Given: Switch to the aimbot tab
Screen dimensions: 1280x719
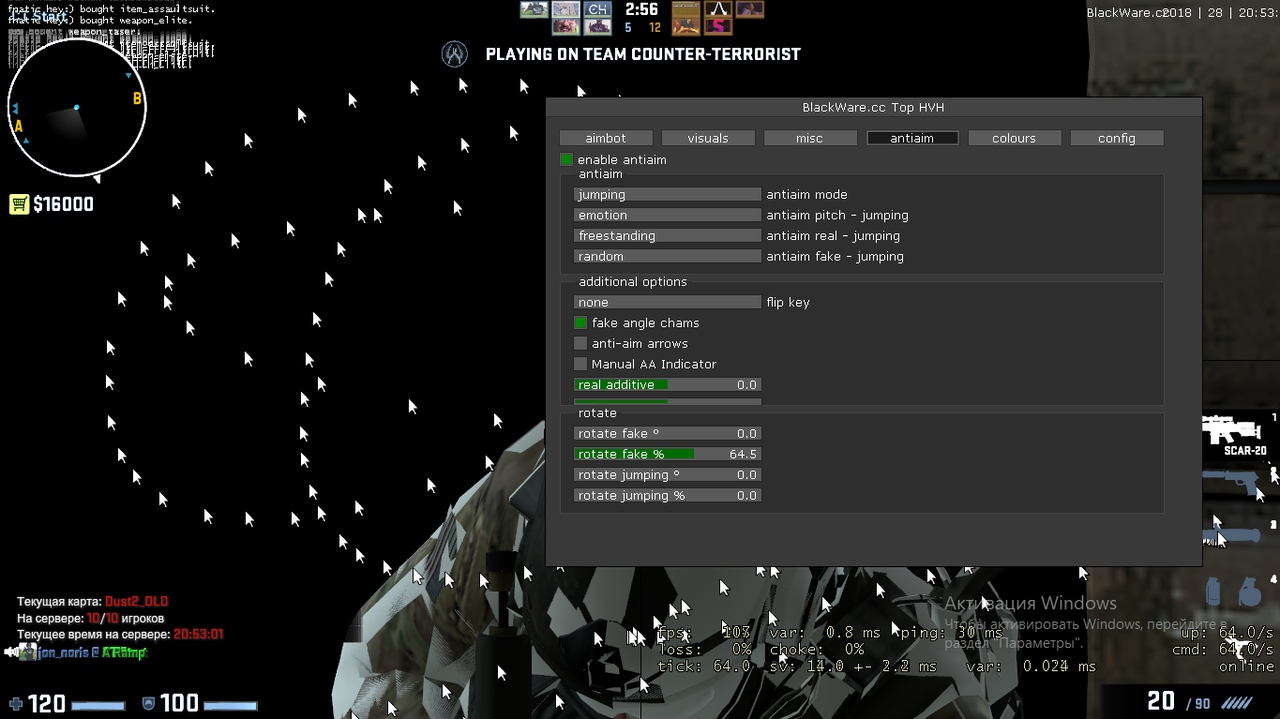Looking at the screenshot, I should (x=606, y=138).
